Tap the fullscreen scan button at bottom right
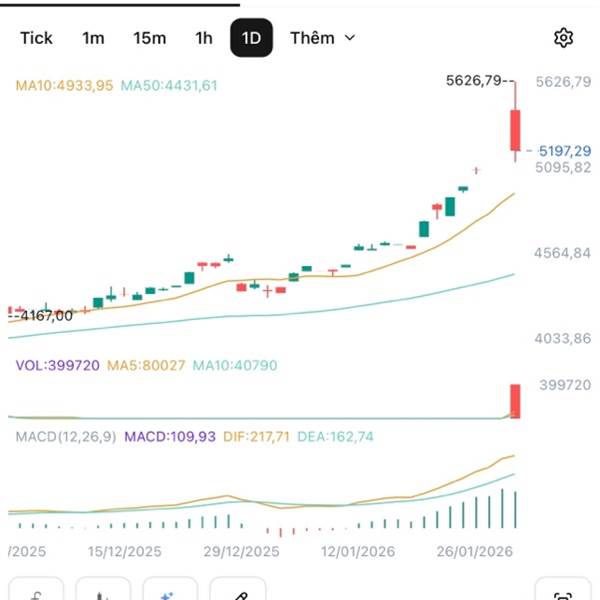This screenshot has height=600, width=600. 563,592
